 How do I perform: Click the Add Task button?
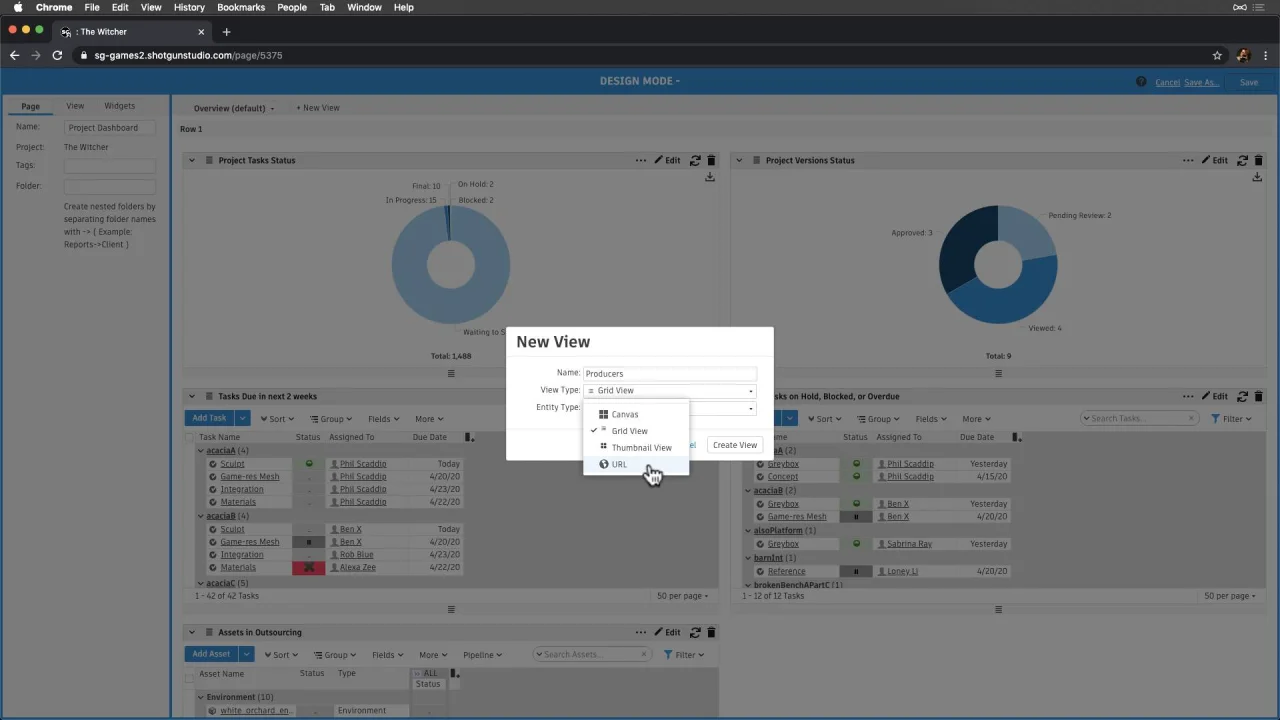tap(209, 418)
